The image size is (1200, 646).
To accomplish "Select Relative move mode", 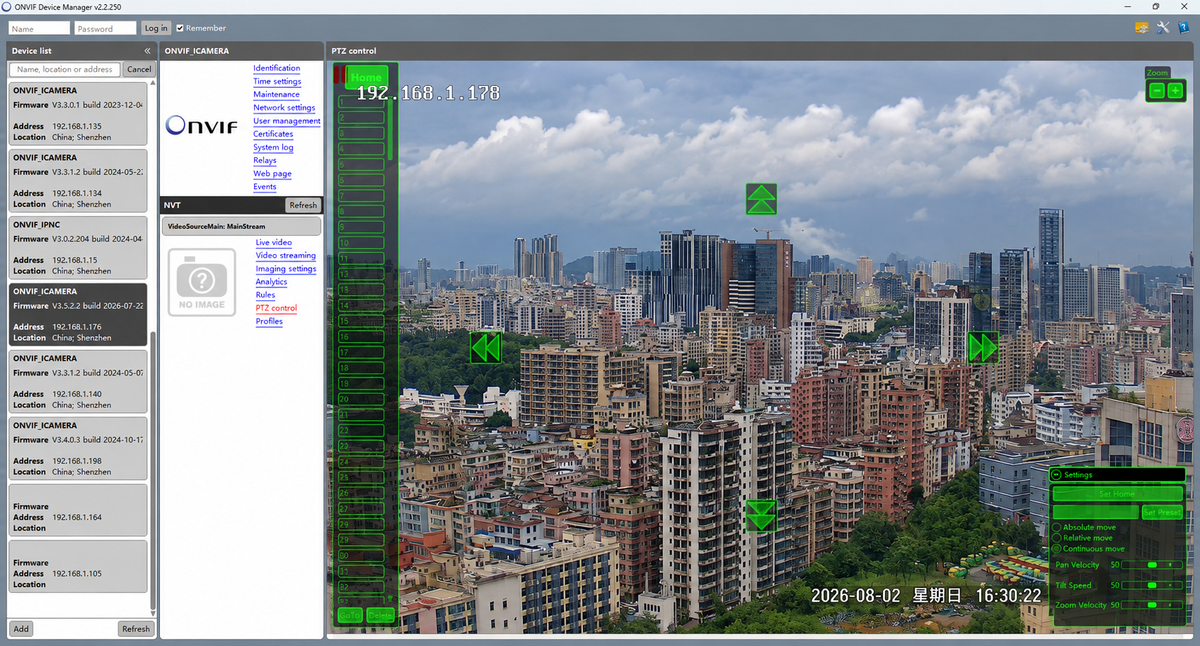I will (1058, 538).
